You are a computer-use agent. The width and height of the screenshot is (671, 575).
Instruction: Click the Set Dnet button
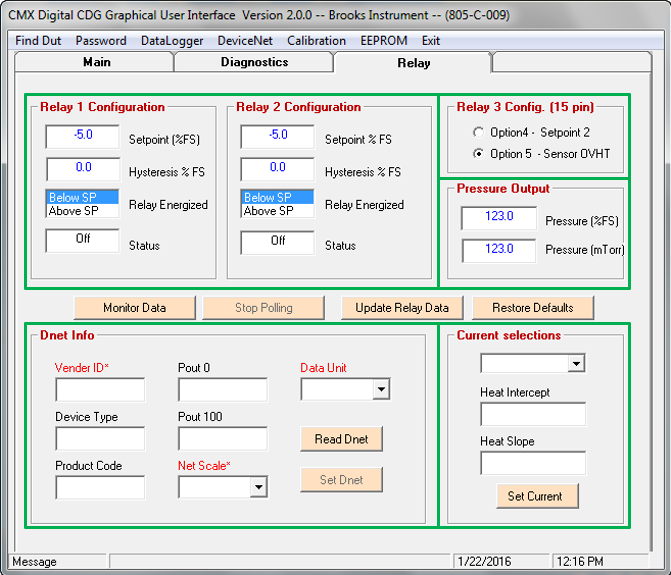coord(341,480)
